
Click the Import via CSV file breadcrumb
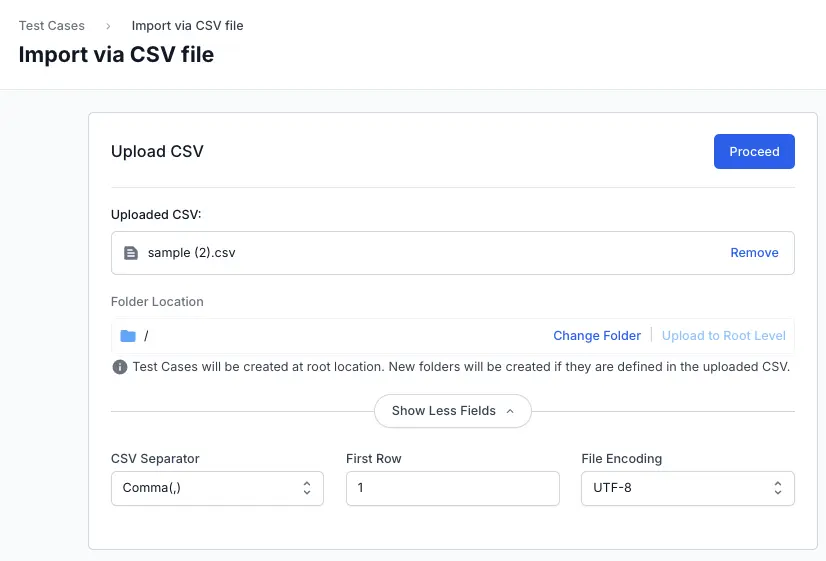[x=187, y=26]
